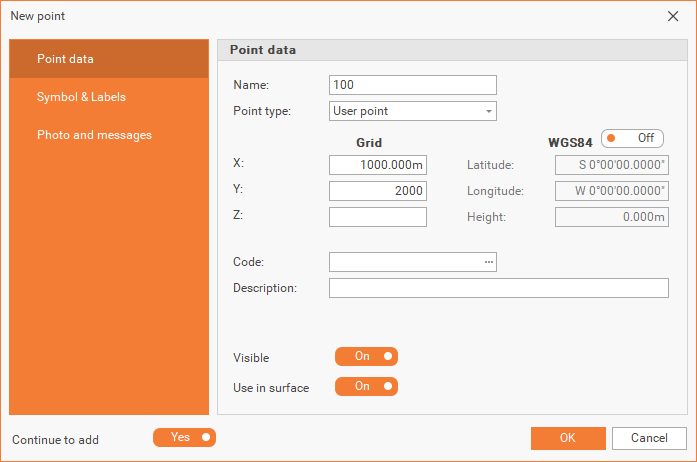The image size is (697, 462).
Task: Click the Name input field
Action: 412,85
